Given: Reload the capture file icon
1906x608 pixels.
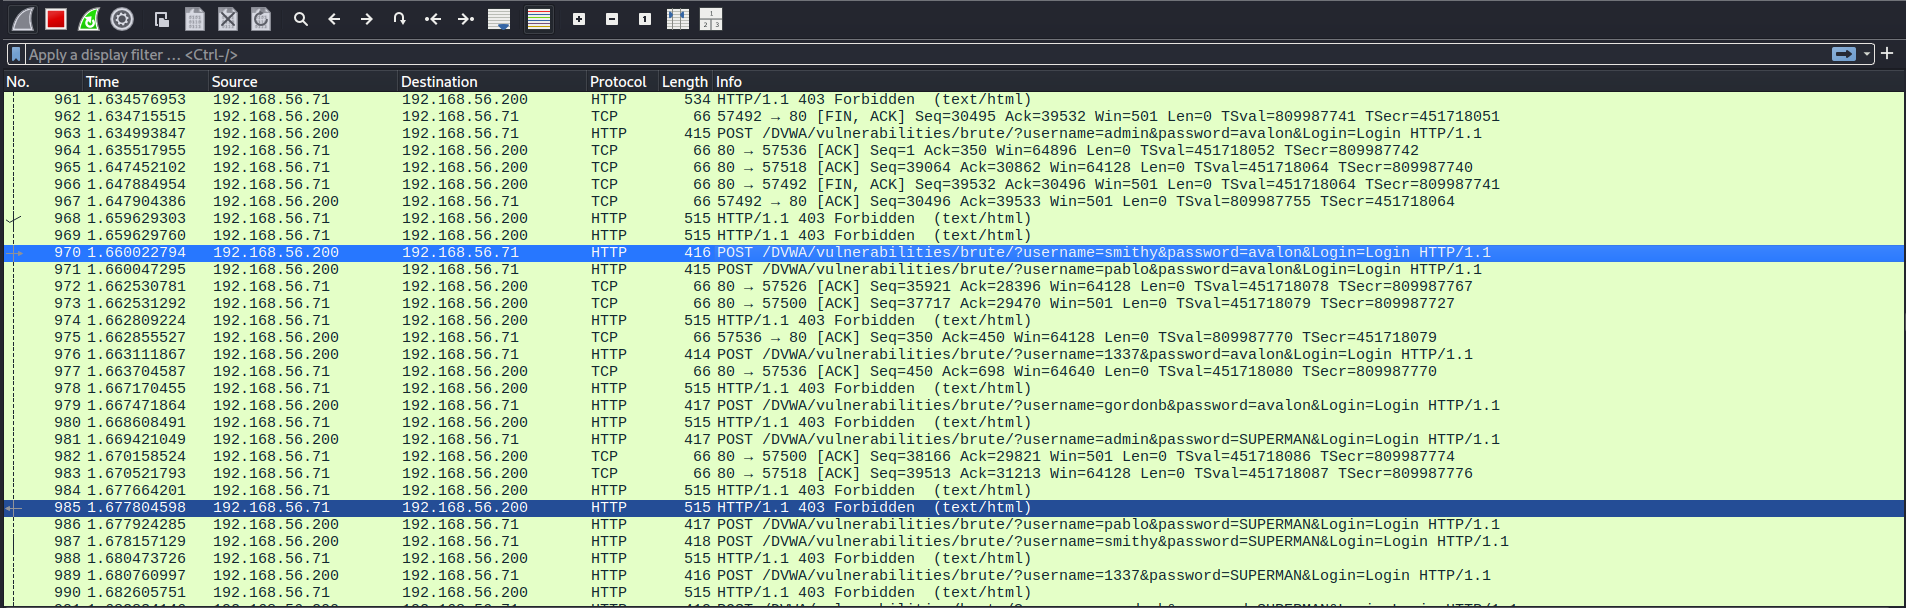Looking at the screenshot, I should [x=261, y=19].
